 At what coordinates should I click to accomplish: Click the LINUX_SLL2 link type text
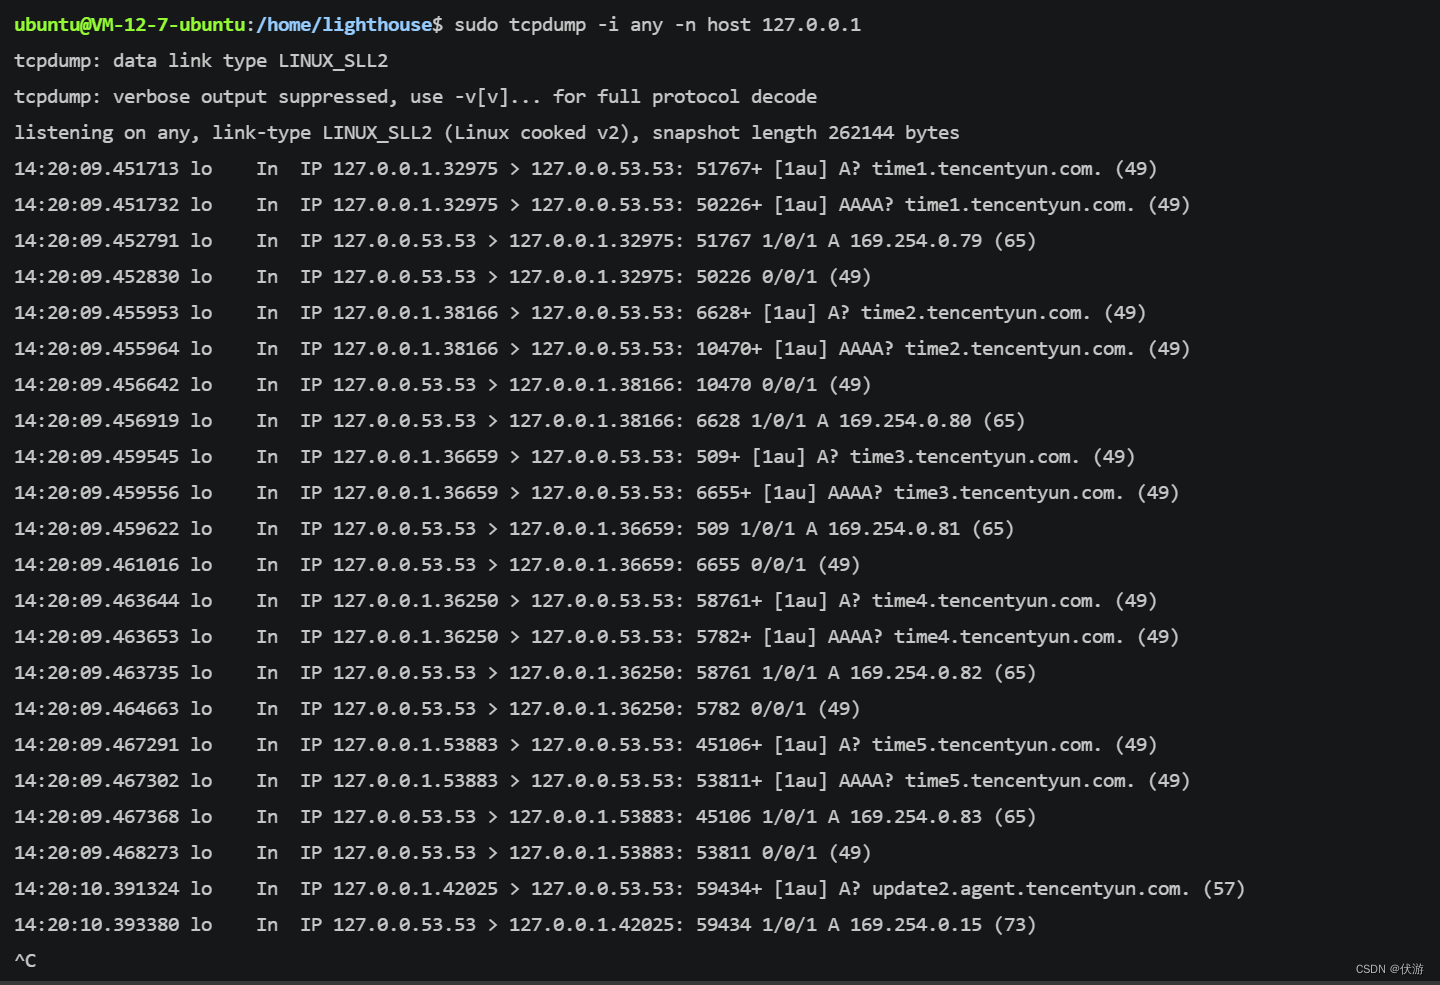(x=334, y=60)
